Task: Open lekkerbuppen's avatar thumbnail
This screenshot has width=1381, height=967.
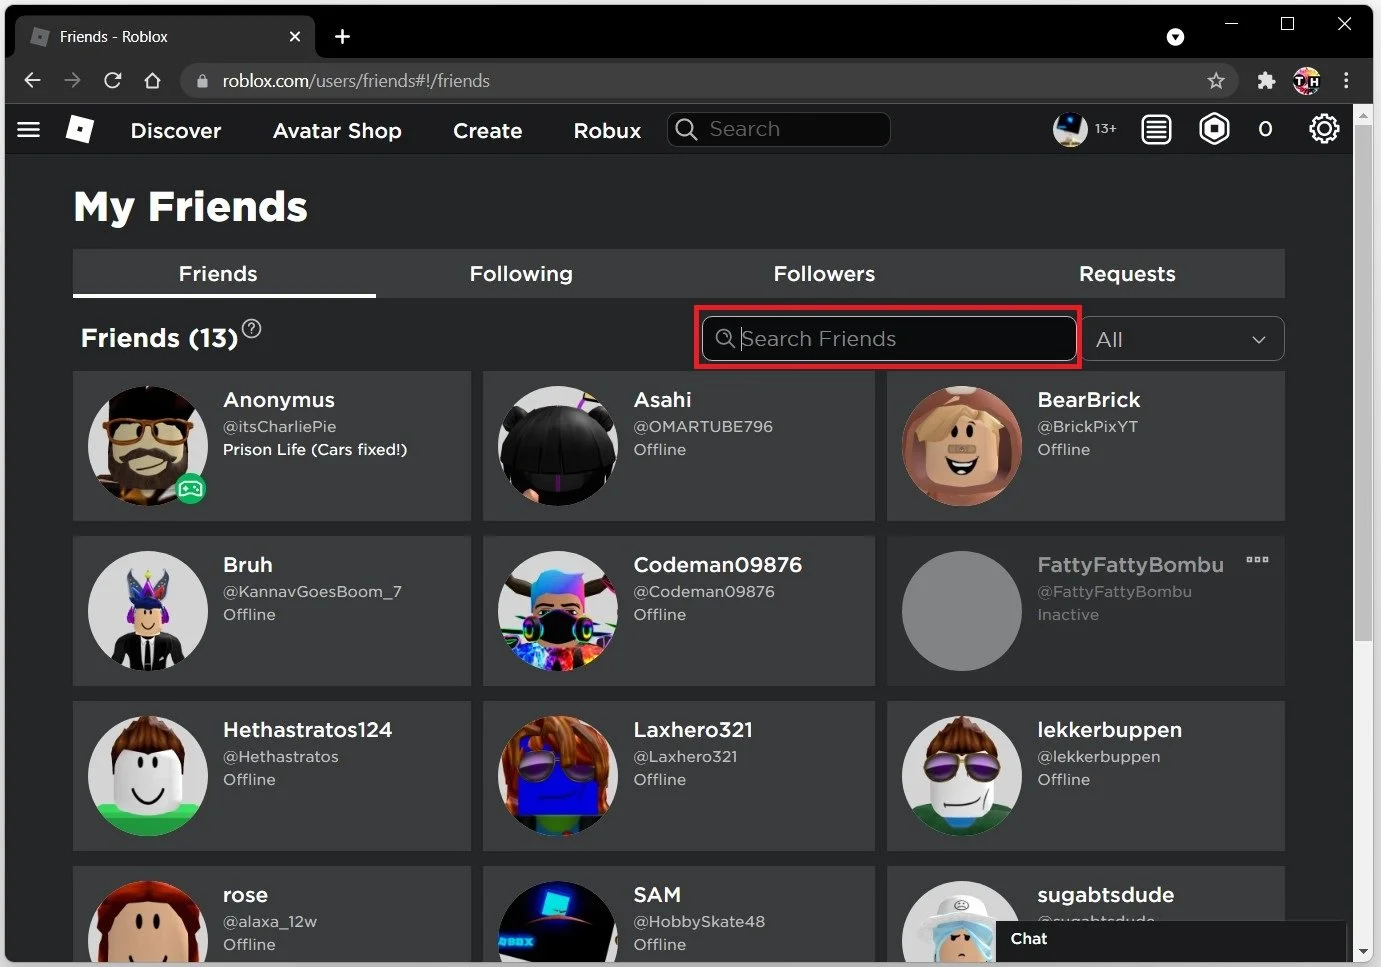Action: 962,776
